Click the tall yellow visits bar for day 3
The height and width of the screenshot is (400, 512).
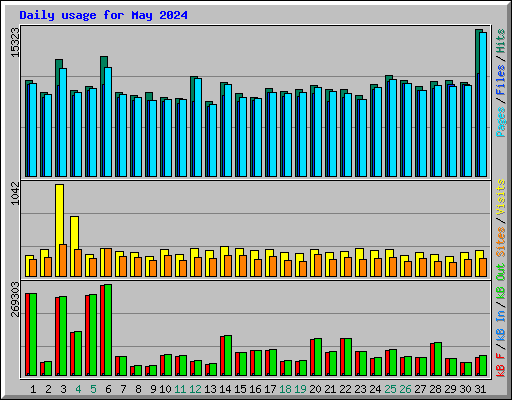pos(59,214)
